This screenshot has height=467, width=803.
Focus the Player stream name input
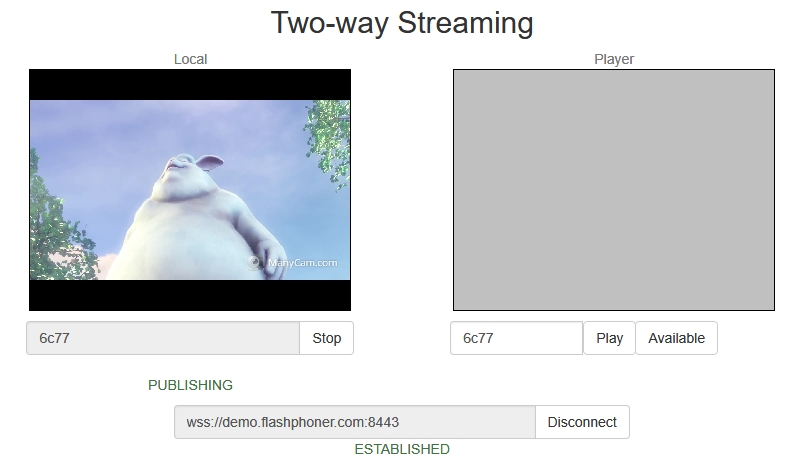click(x=516, y=338)
